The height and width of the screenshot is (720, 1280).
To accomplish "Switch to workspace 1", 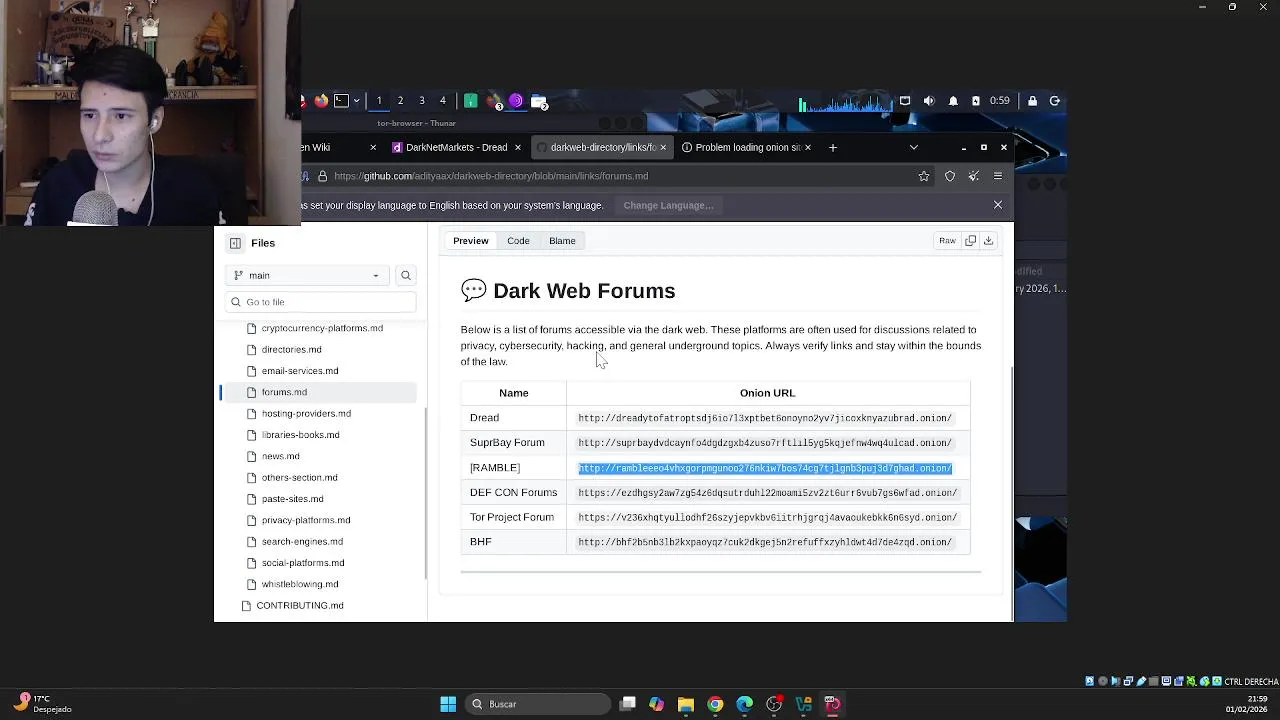I will coord(379,101).
